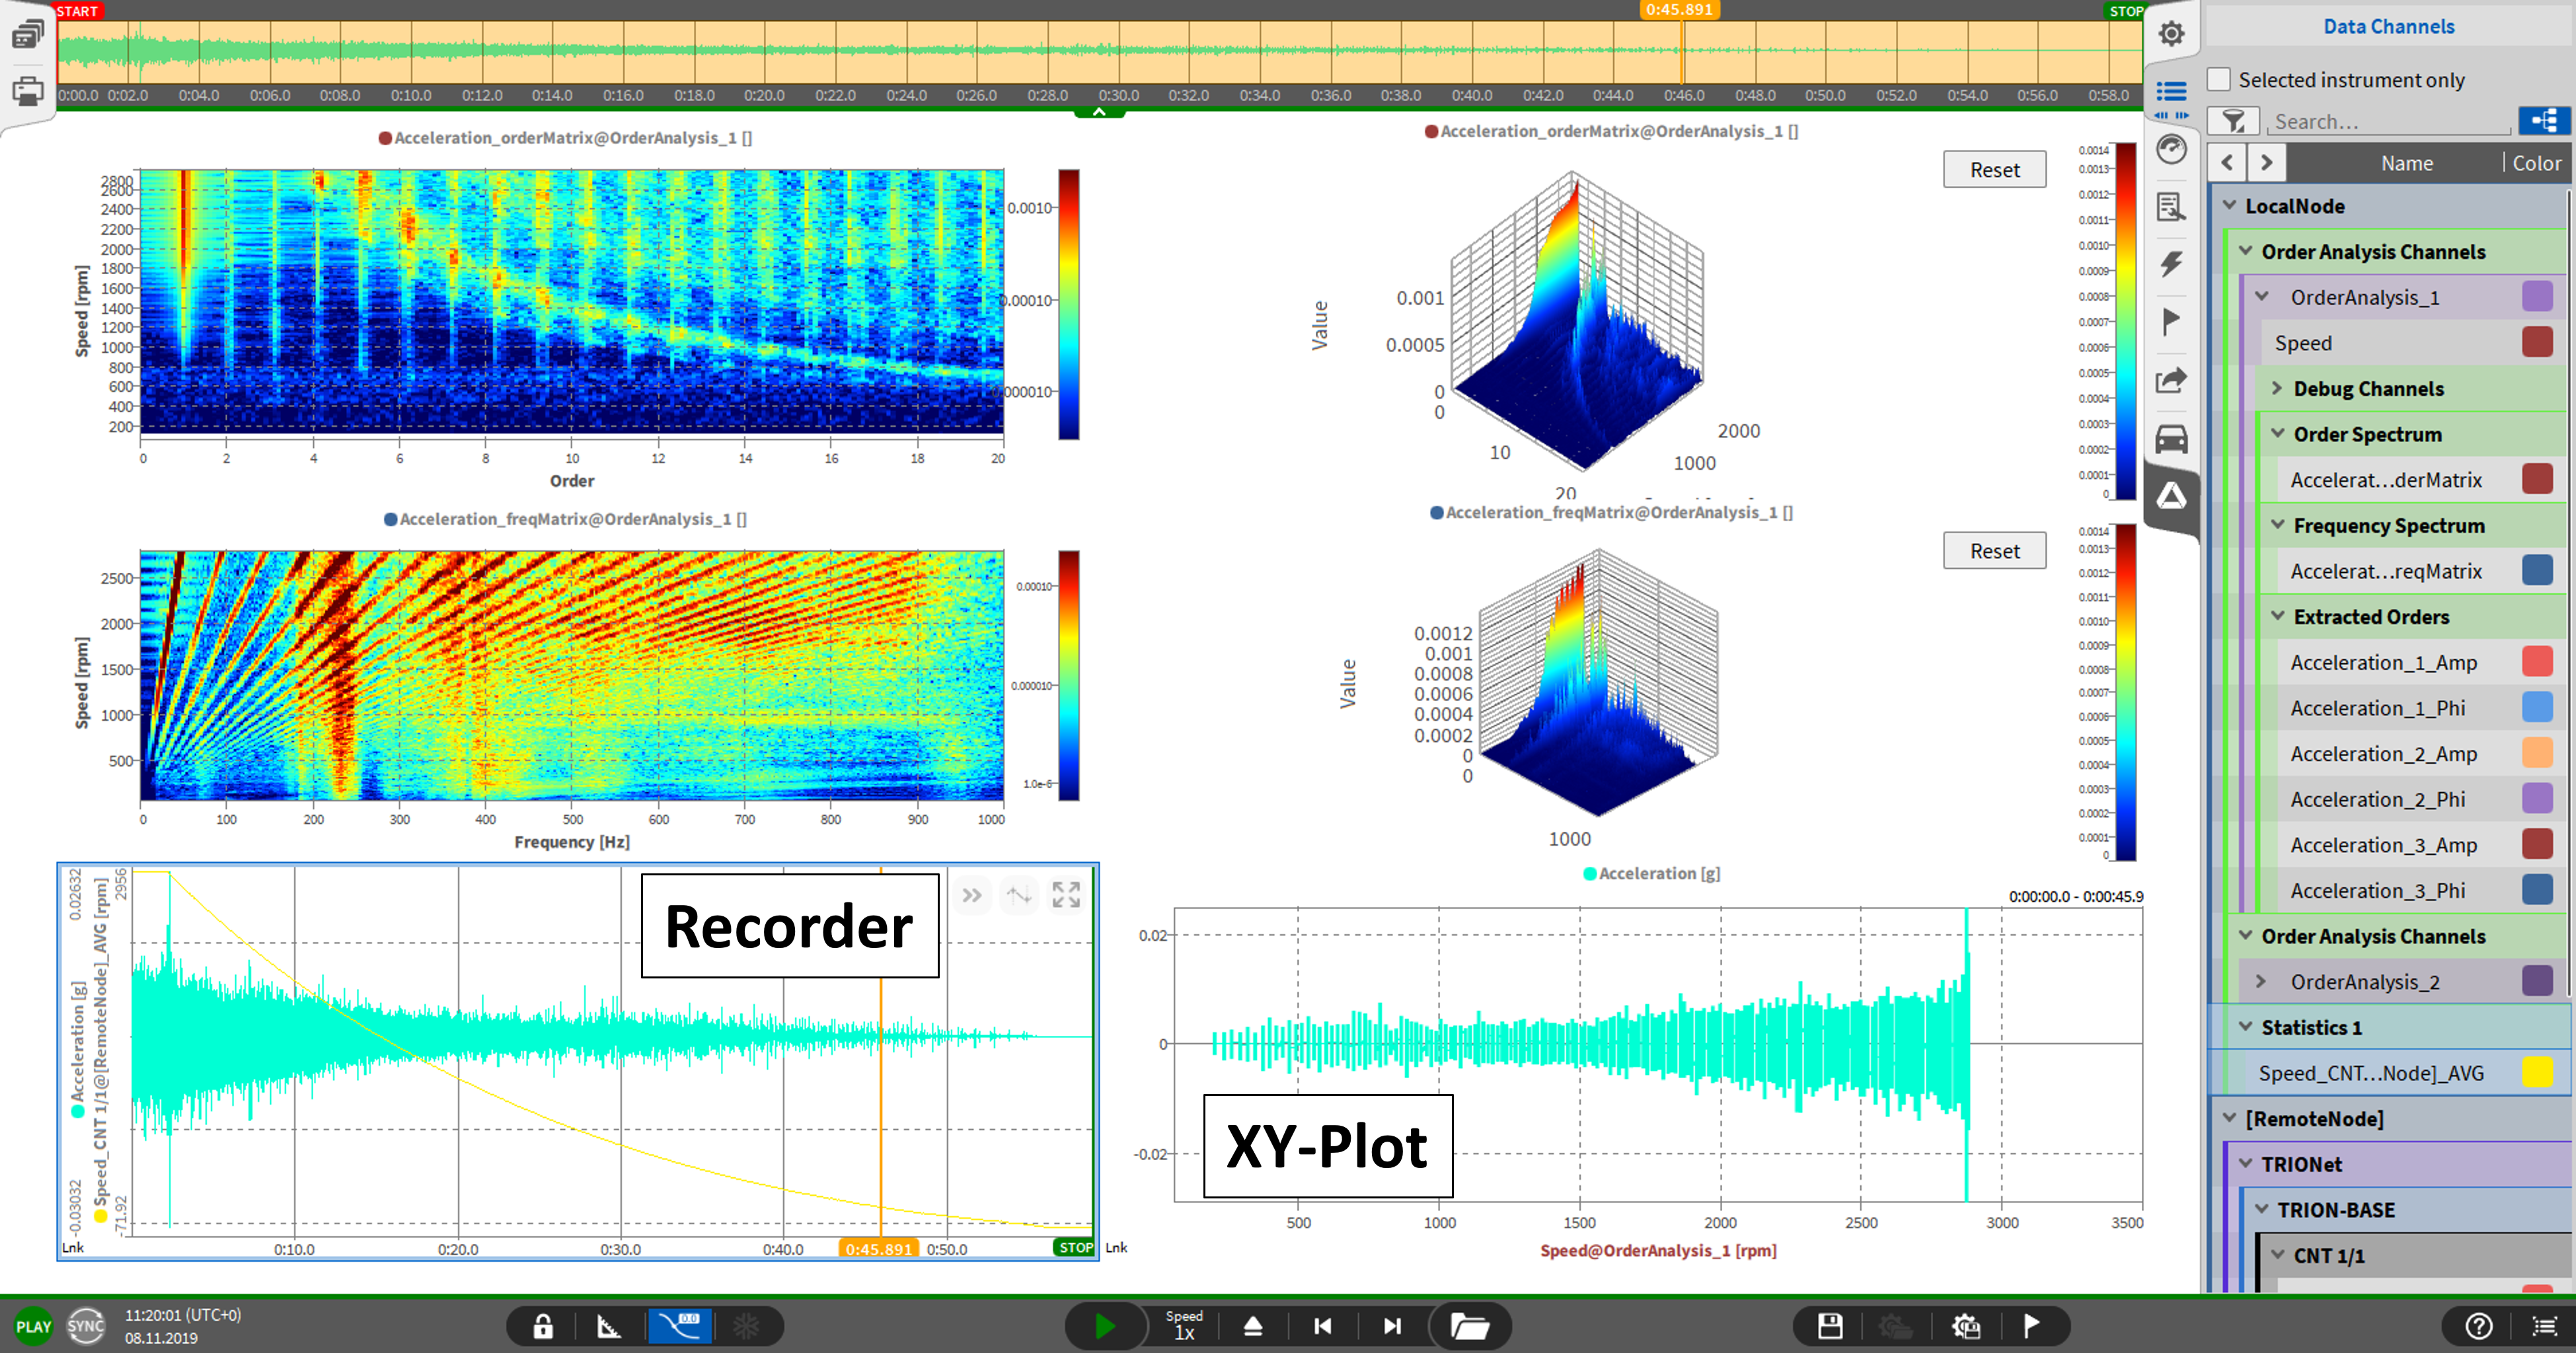Viewport: 2576px width, 1353px height.
Task: Start playback with the green play button
Action: [1105, 1326]
